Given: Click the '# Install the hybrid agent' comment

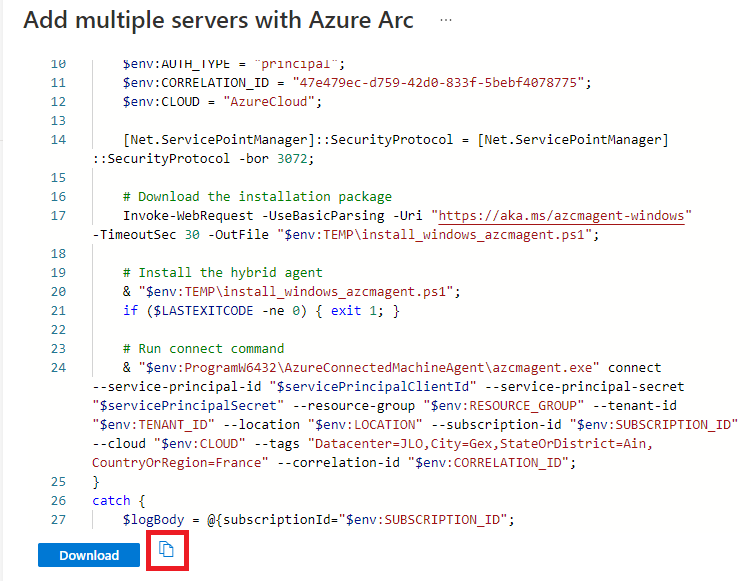Looking at the screenshot, I should (223, 273).
